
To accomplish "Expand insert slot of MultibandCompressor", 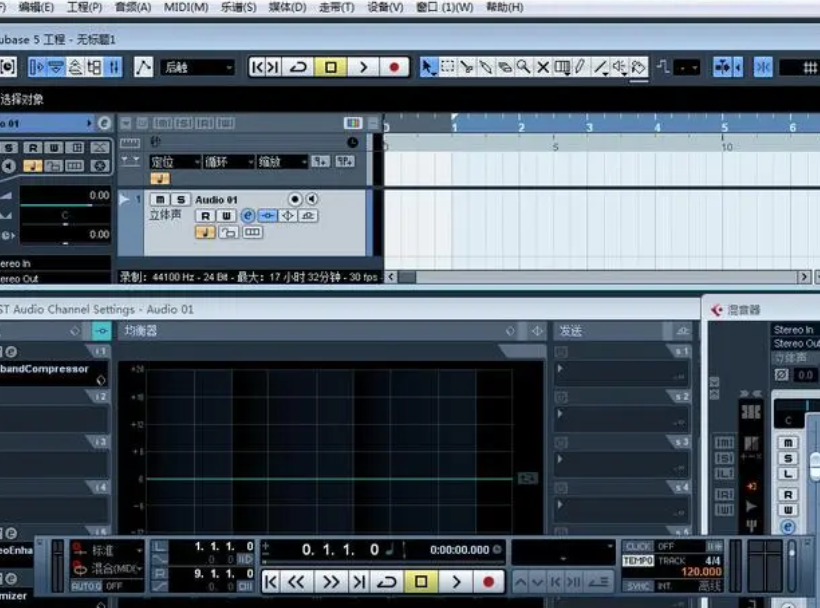I will (101, 380).
